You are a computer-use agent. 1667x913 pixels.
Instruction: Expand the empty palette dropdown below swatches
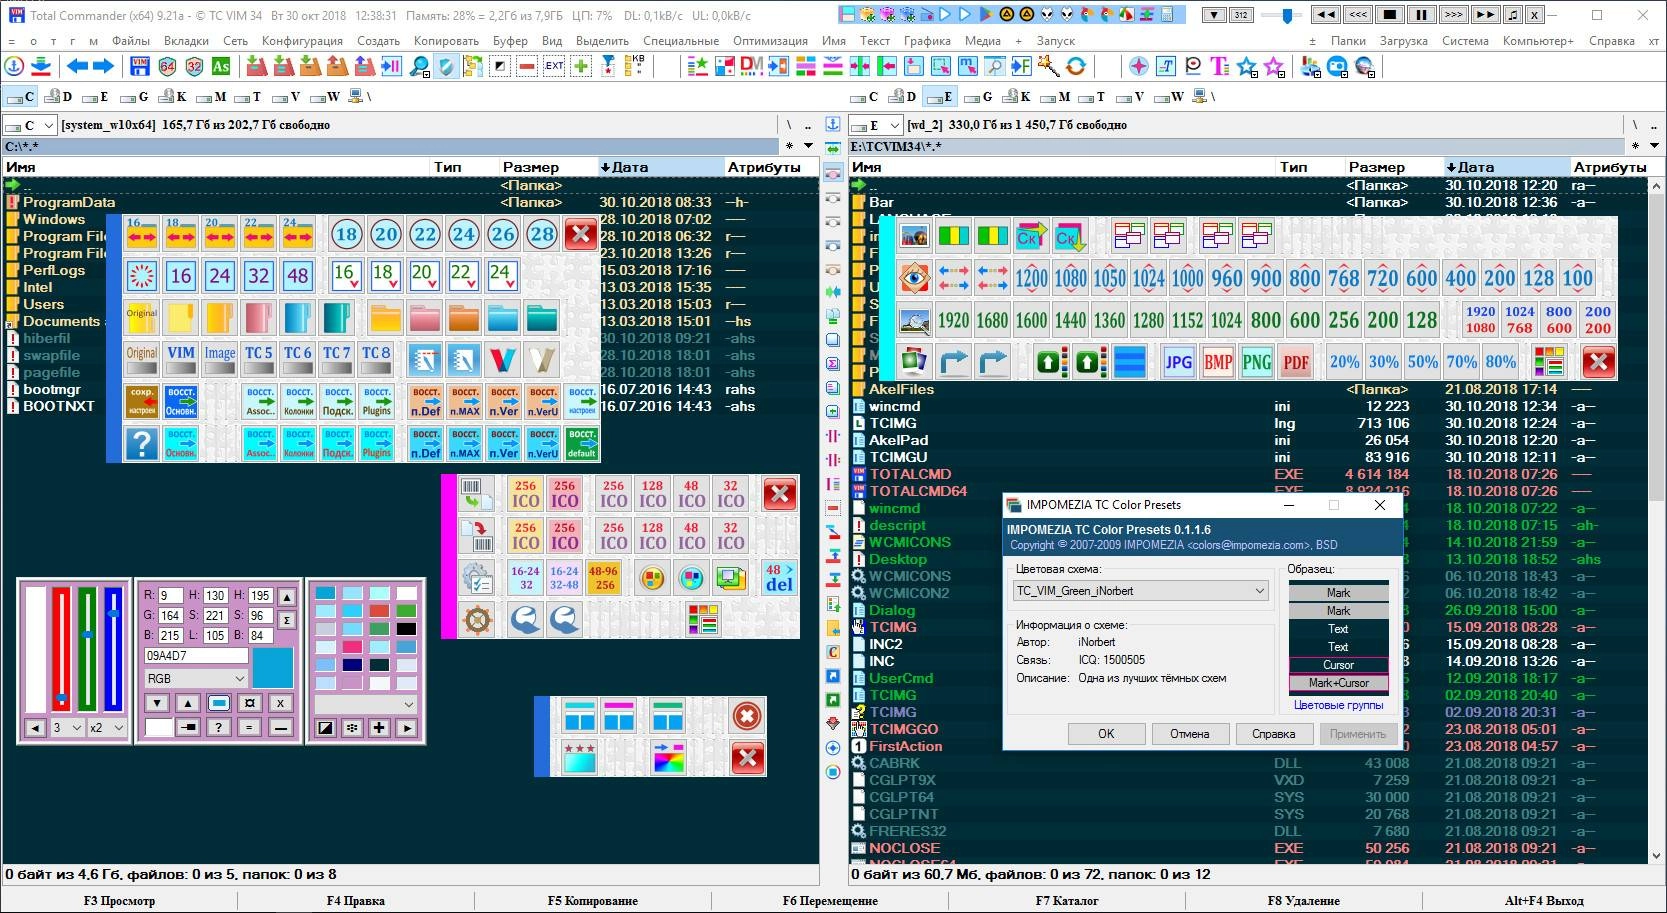pyautogui.click(x=365, y=704)
